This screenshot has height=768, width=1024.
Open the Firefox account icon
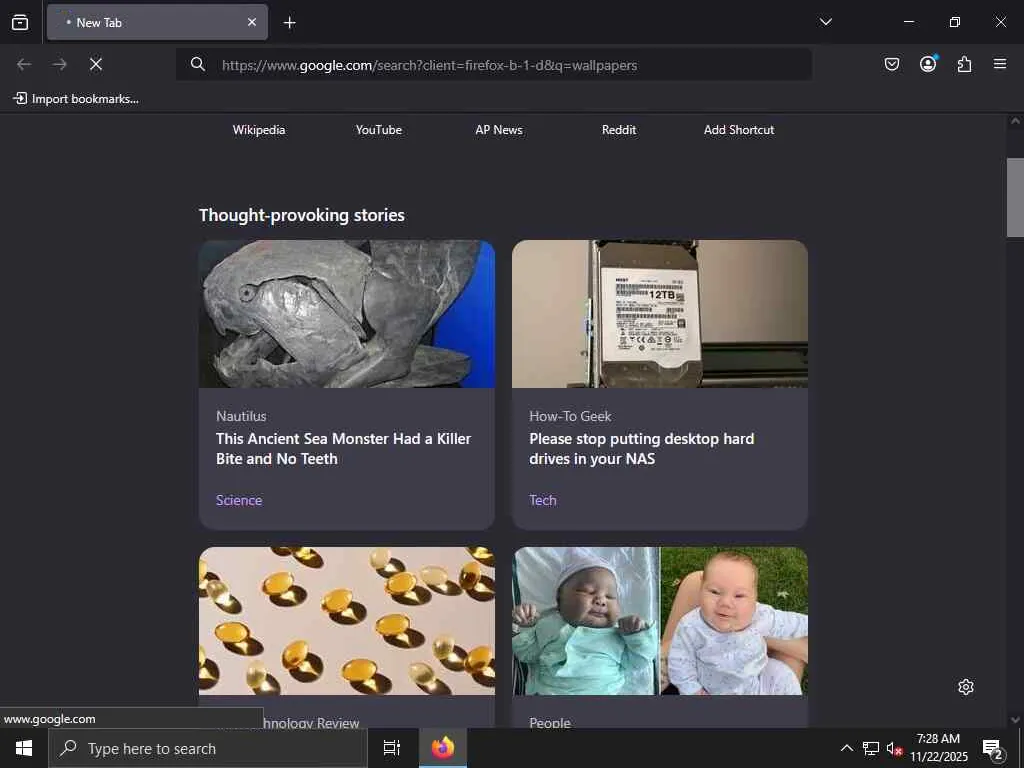(x=928, y=64)
